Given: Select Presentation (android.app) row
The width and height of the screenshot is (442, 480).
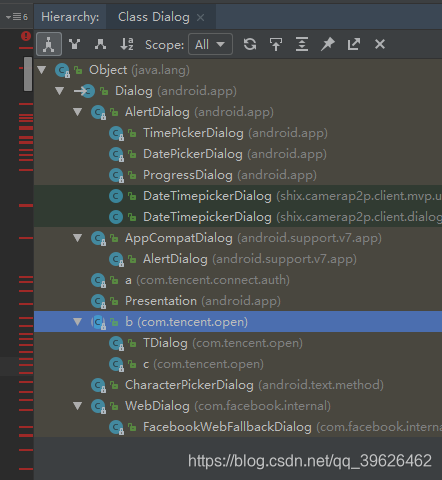Looking at the screenshot, I should point(238,301).
